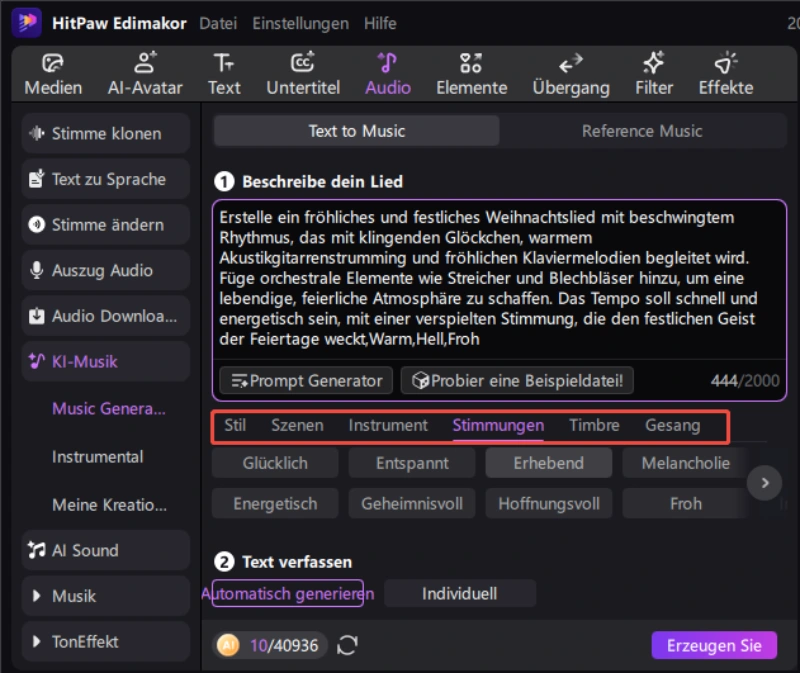Viewport: 800px width, 673px height.
Task: Click into the song description text box
Action: click(499, 279)
